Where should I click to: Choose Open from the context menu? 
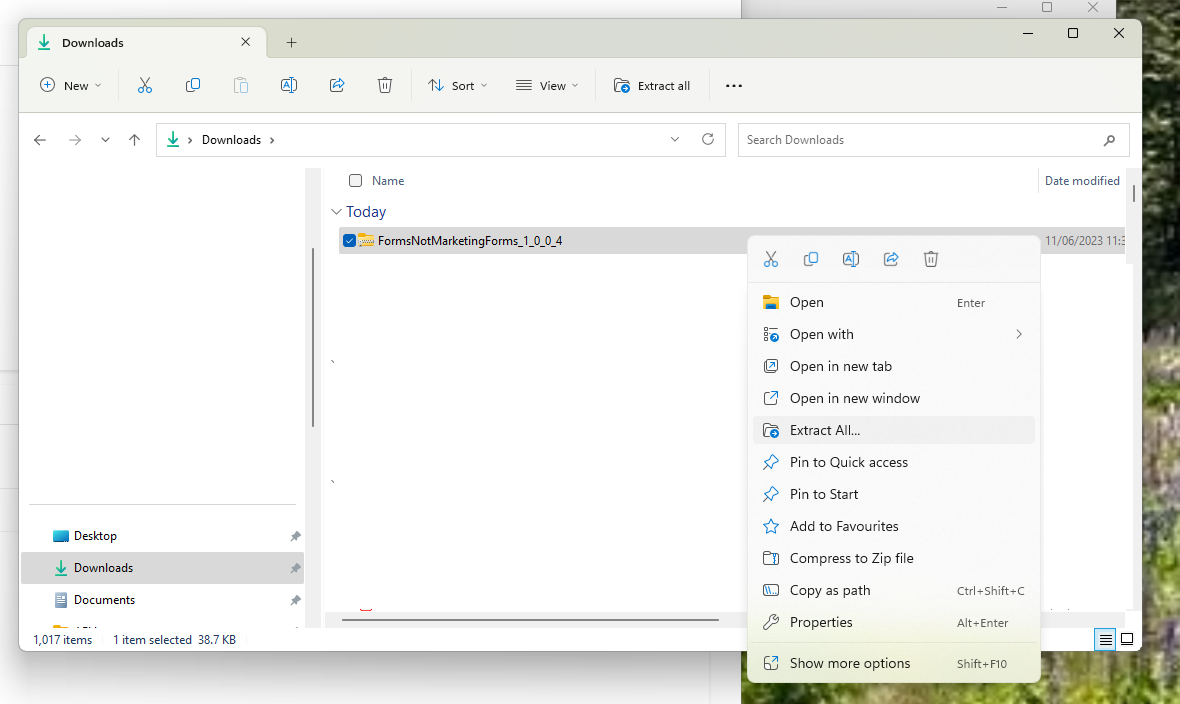893,303
